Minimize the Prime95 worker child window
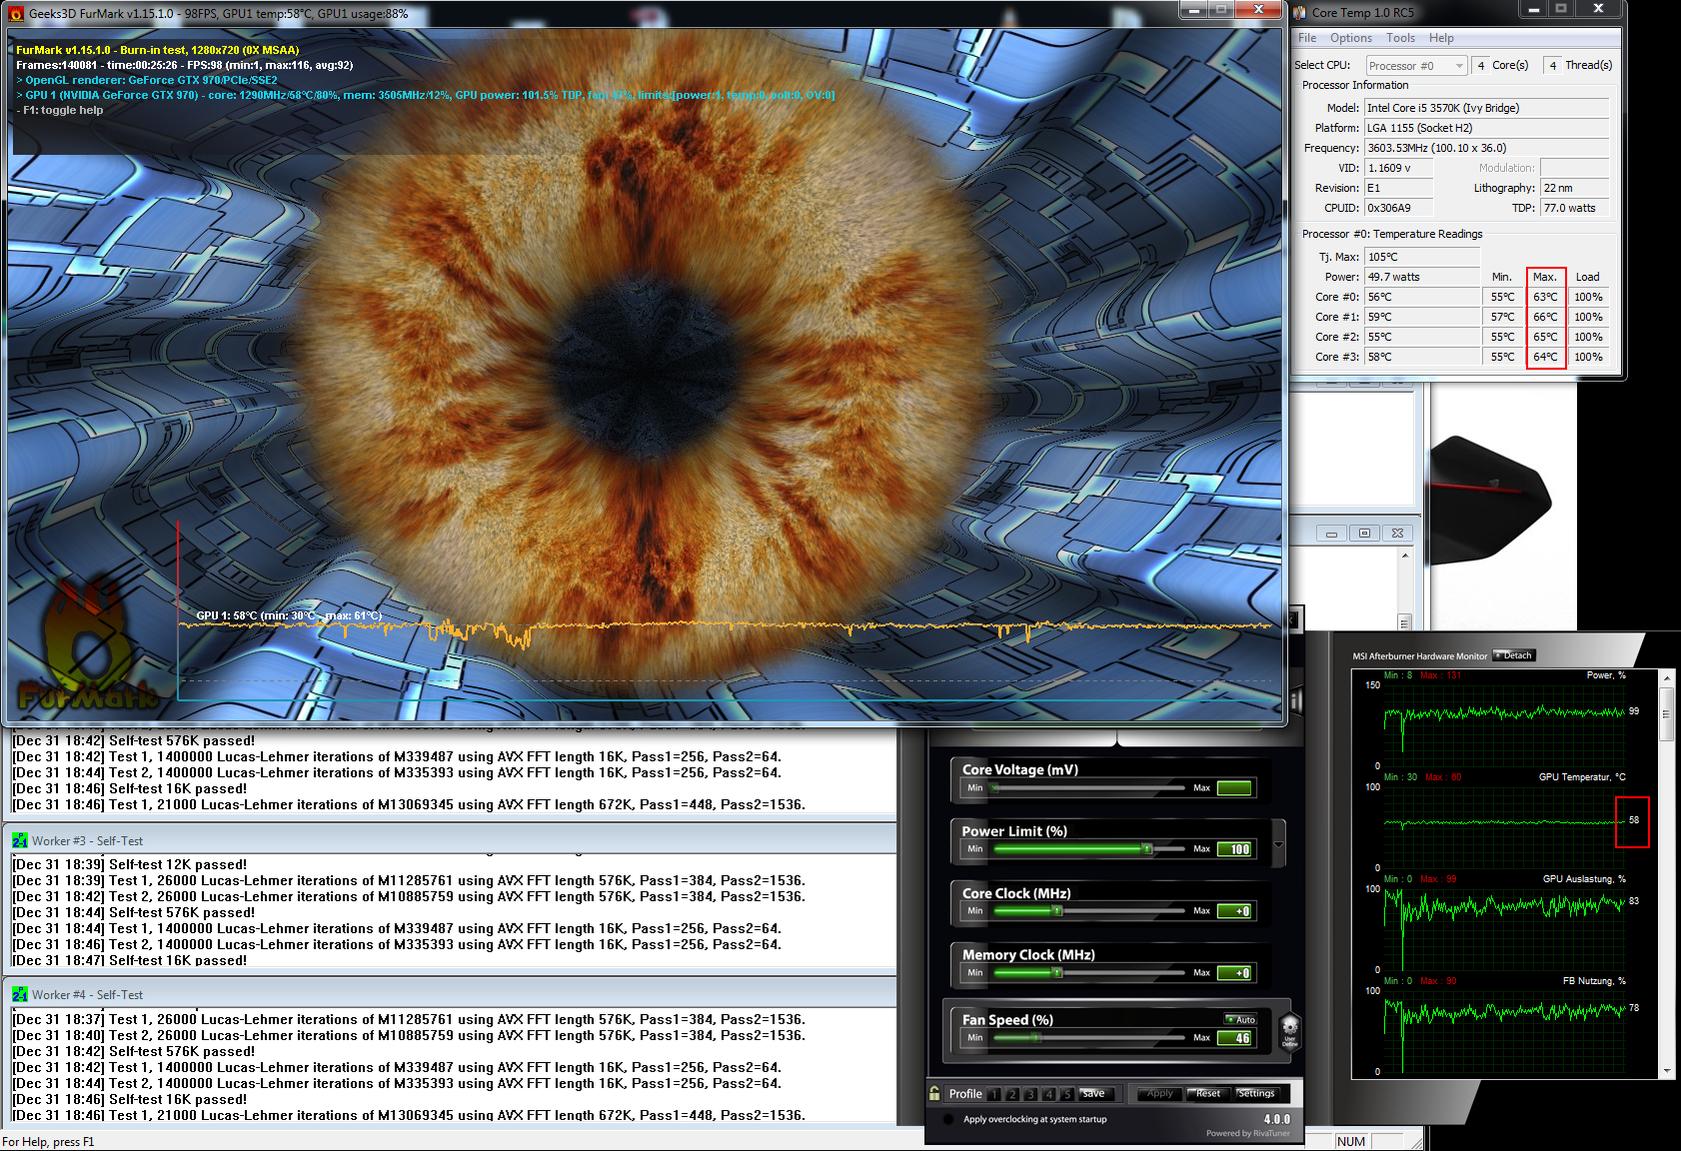The image size is (1681, 1151). coord(1331,534)
